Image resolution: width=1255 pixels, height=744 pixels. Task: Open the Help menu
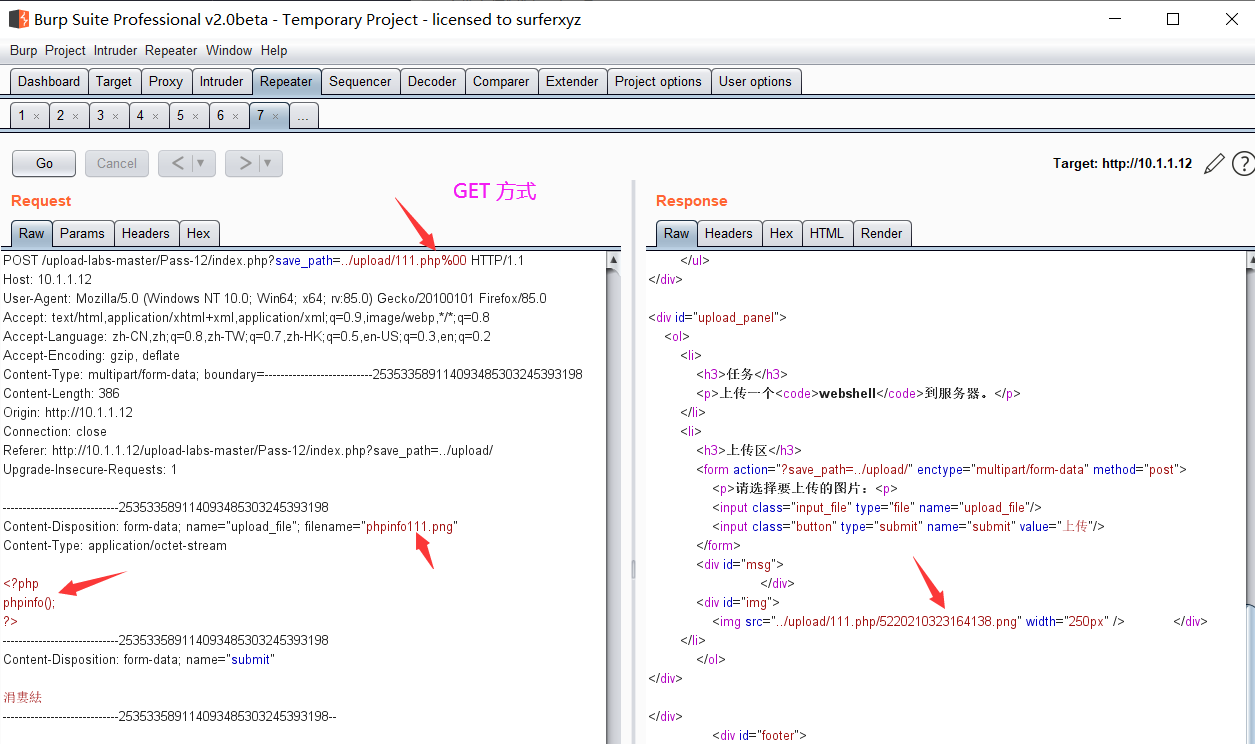274,50
